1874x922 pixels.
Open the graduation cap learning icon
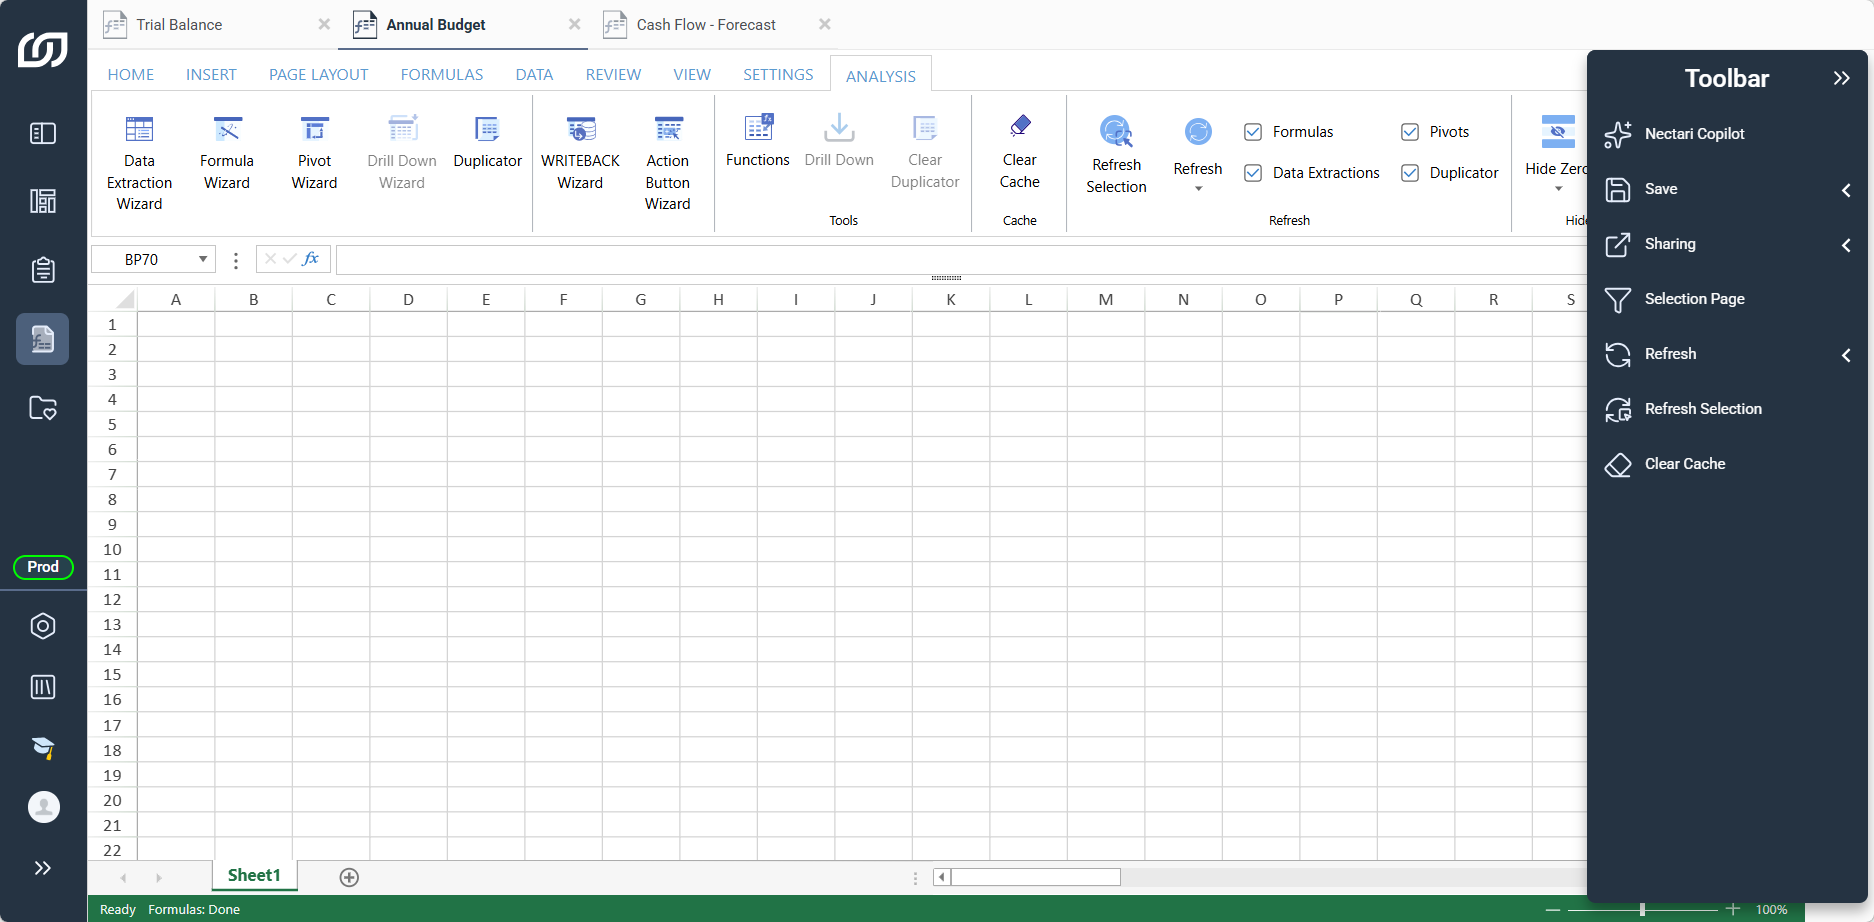(x=43, y=747)
